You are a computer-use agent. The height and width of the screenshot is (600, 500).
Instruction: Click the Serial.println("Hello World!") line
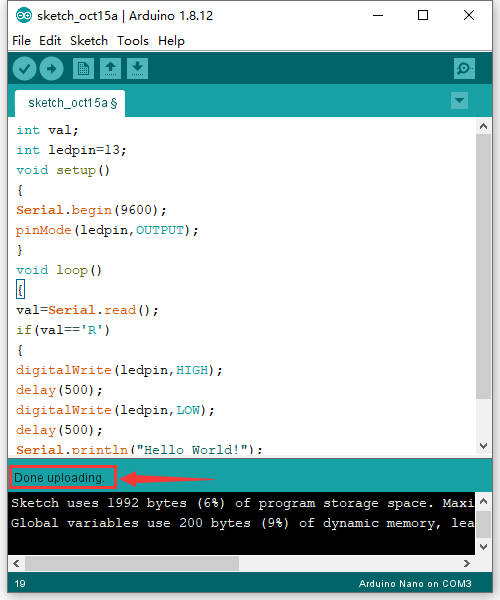(139, 449)
